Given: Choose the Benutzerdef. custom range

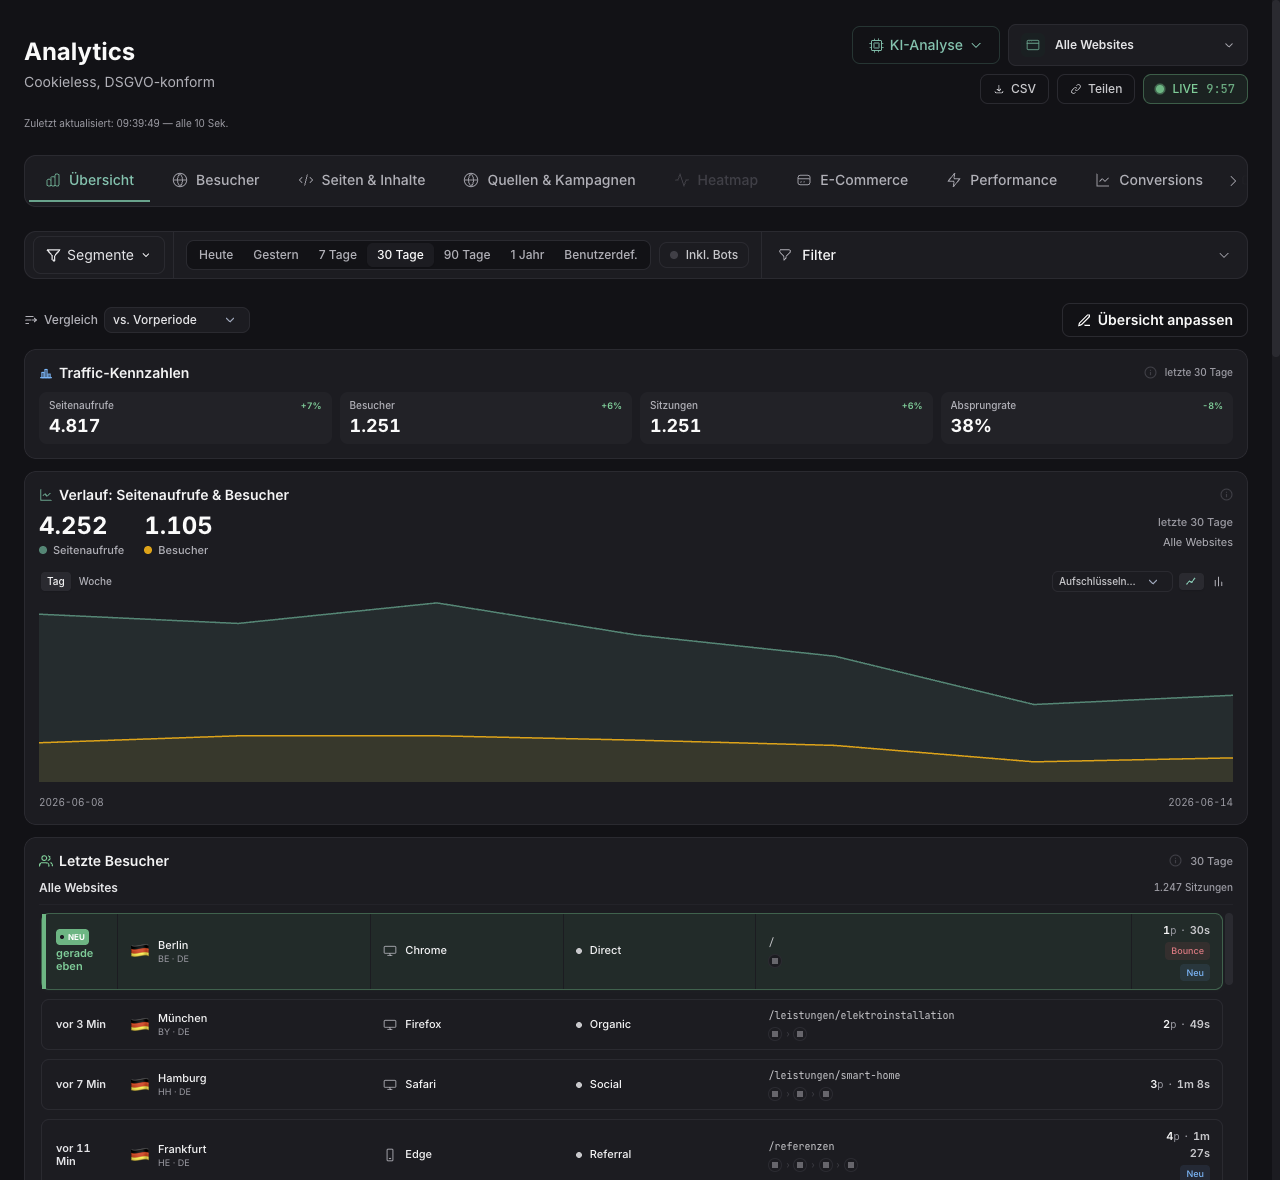Looking at the screenshot, I should tap(601, 255).
